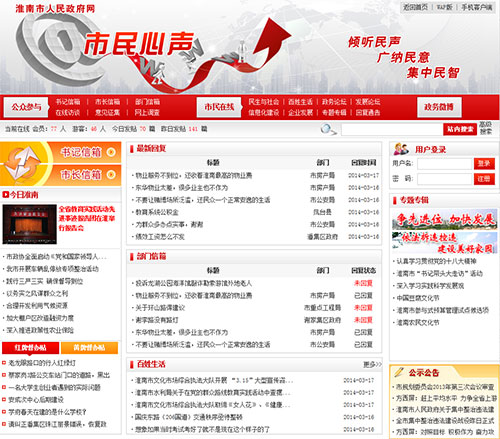
Task: Select 在线访谈 in the navigation bar
Action: click(68, 113)
